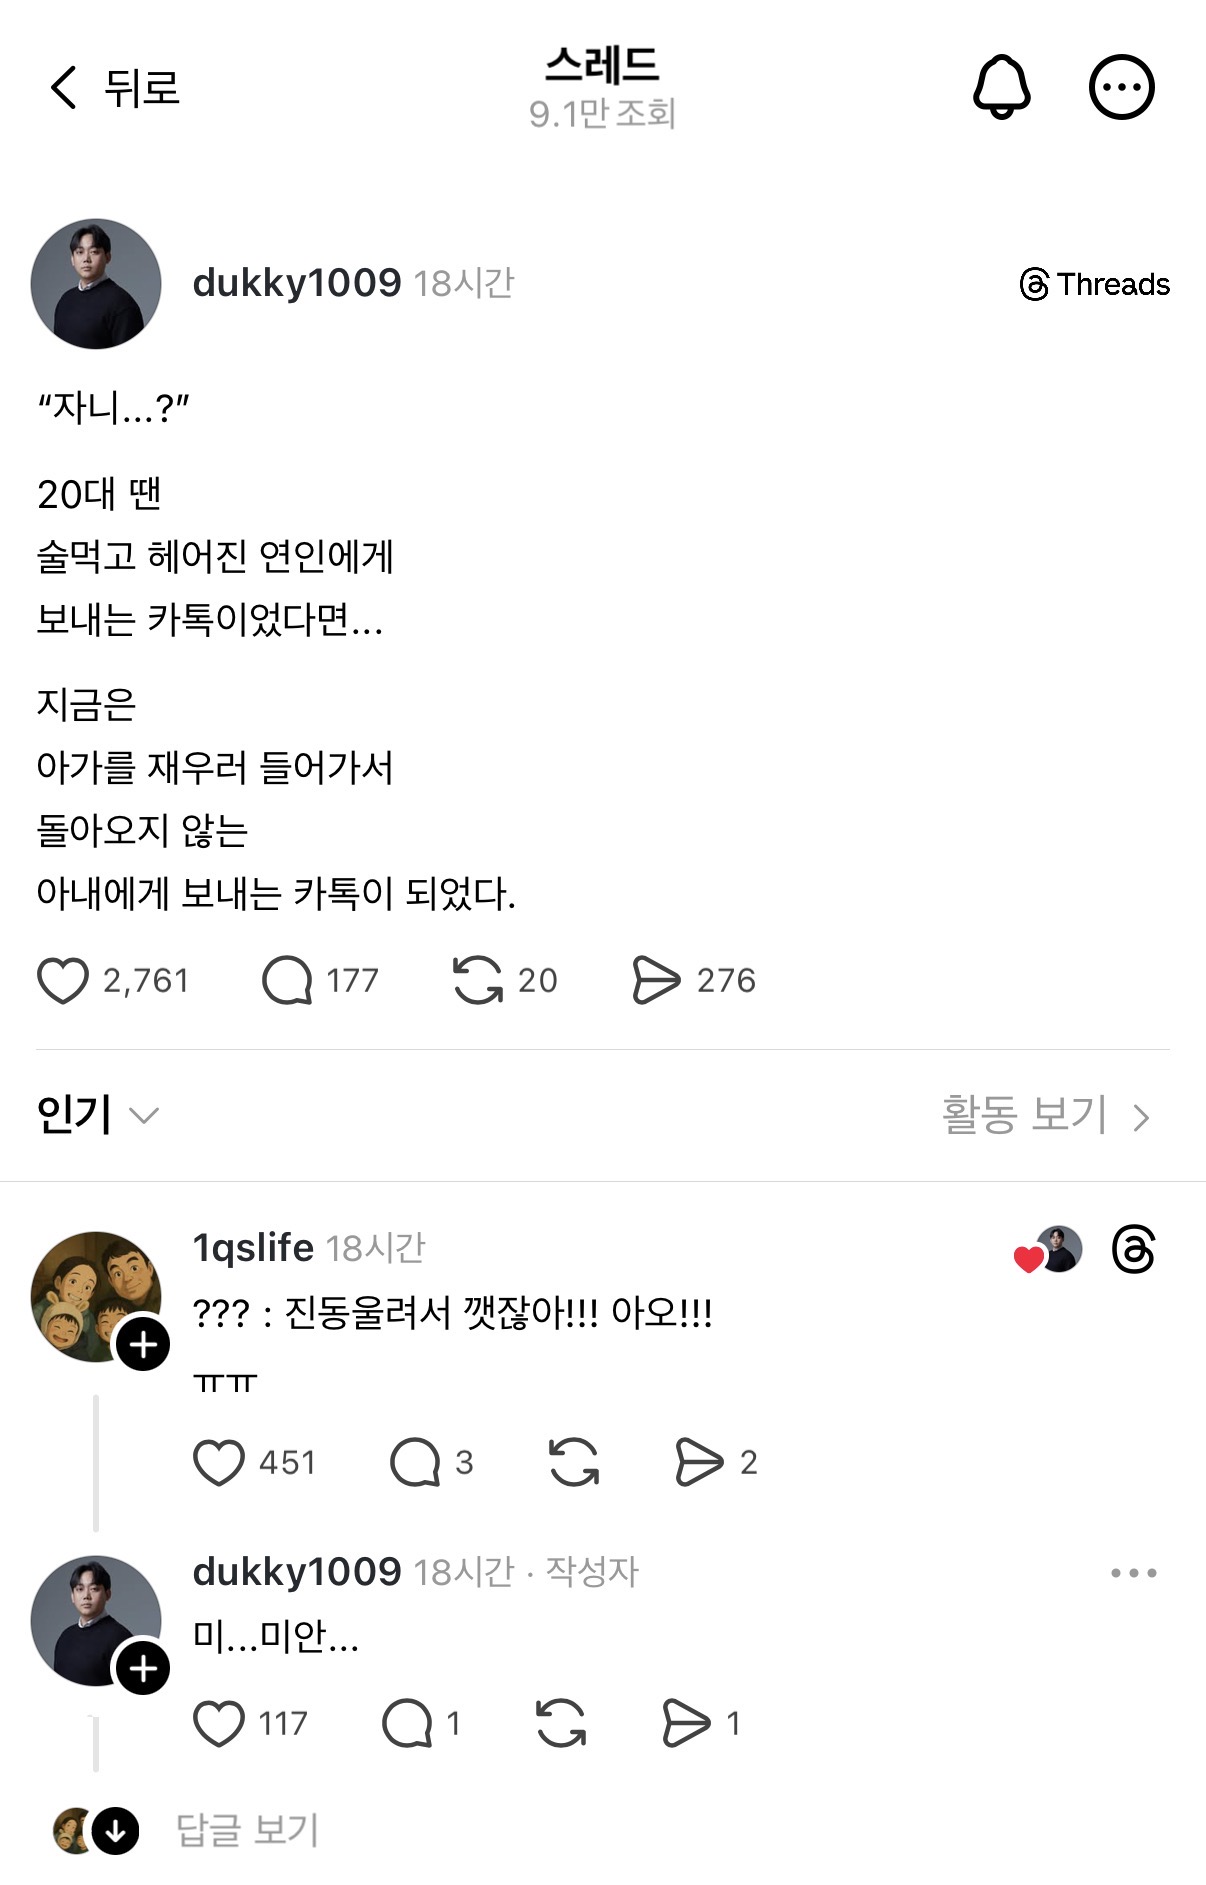Open dukky1009 profile name link on main post

tap(297, 283)
